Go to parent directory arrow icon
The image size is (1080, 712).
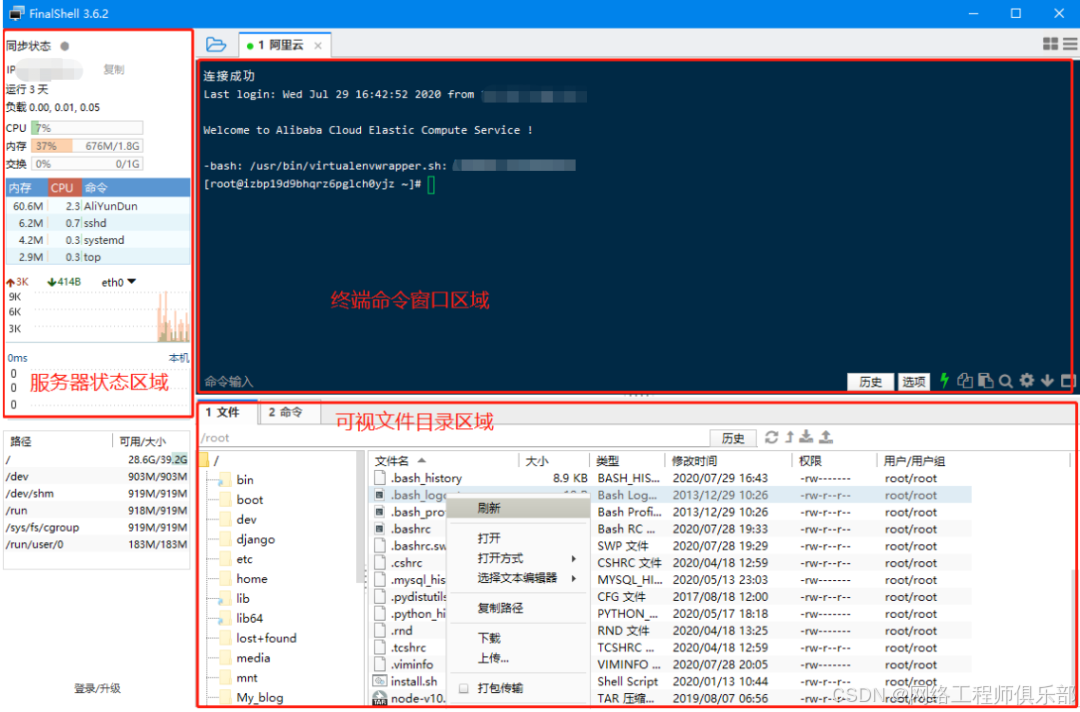coord(790,437)
